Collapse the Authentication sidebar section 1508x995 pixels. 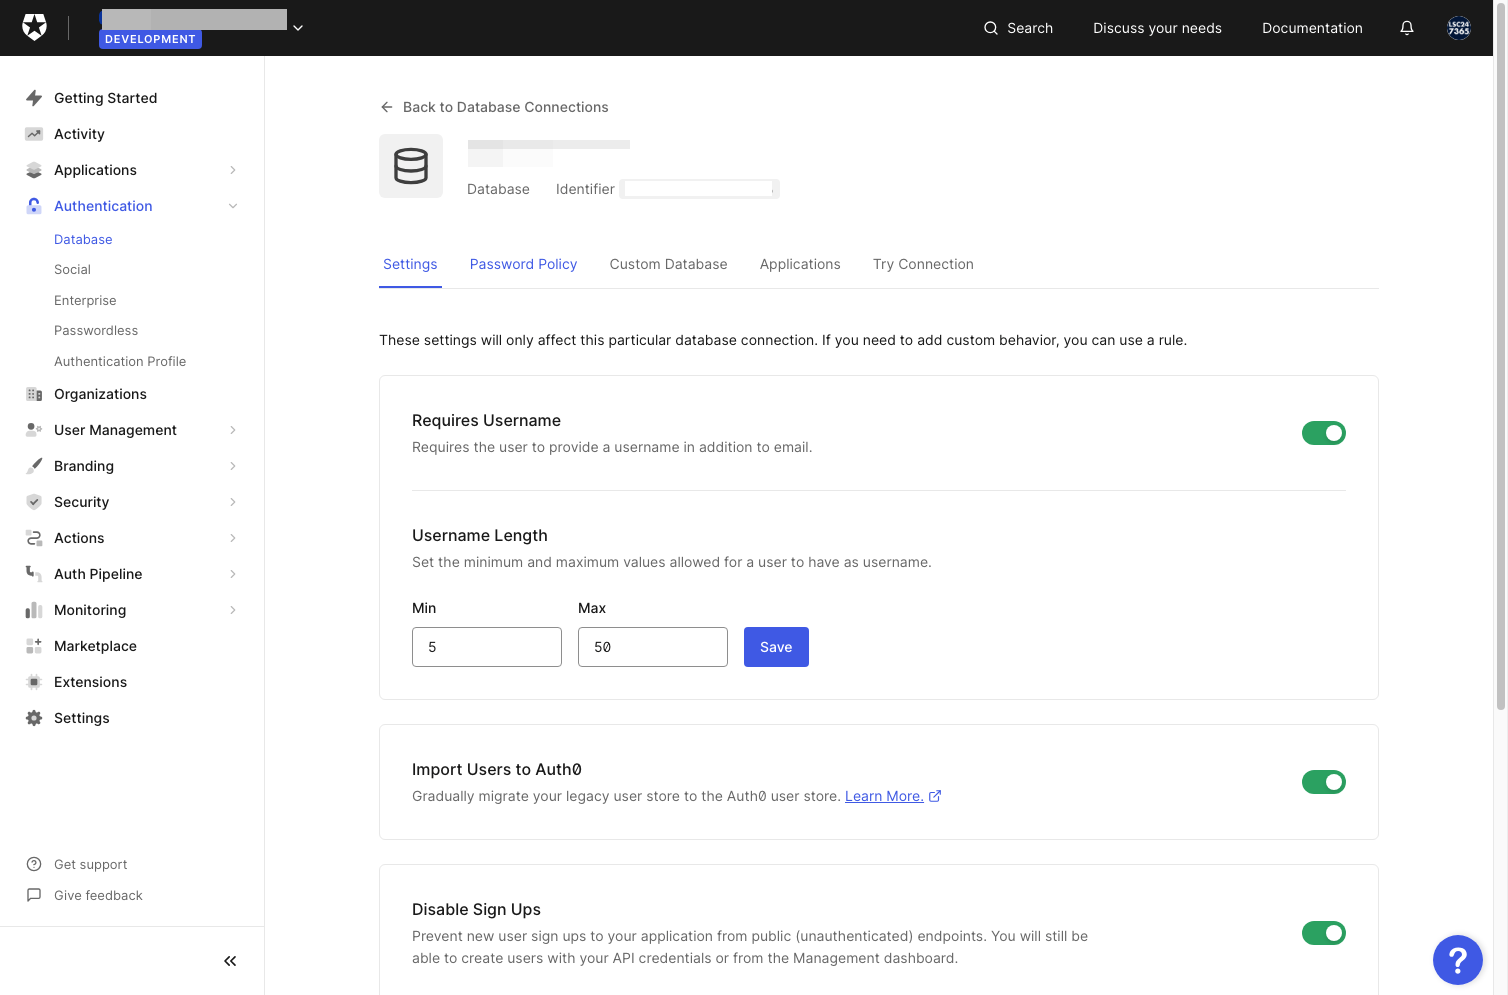pyautogui.click(x=233, y=206)
